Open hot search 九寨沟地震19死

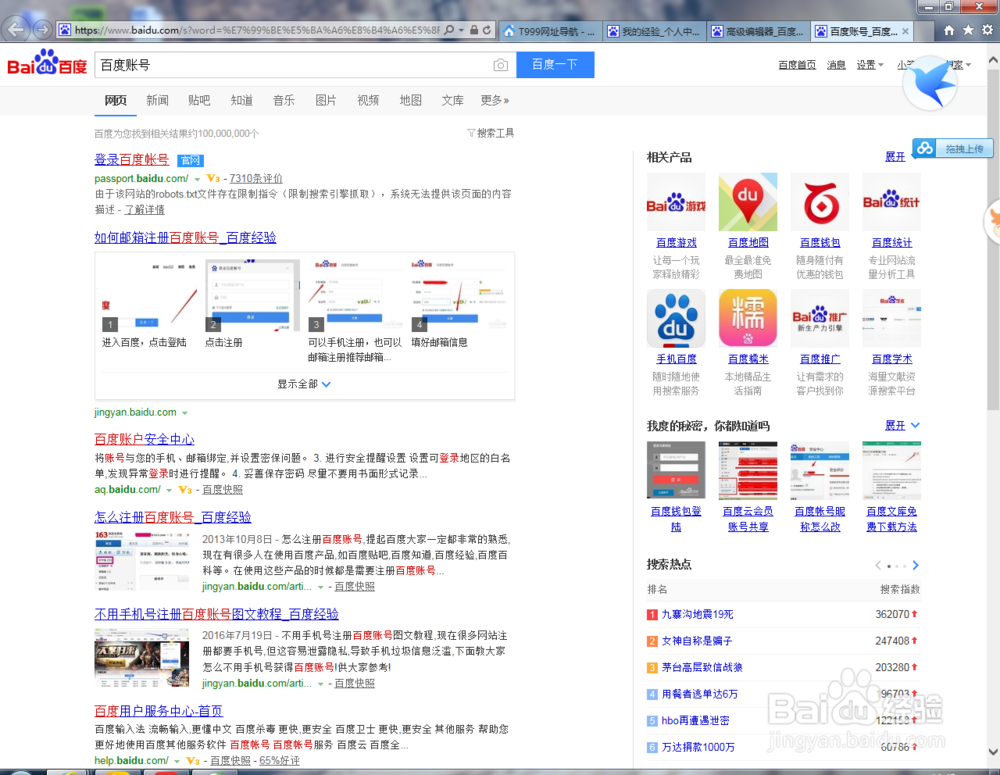click(x=697, y=614)
